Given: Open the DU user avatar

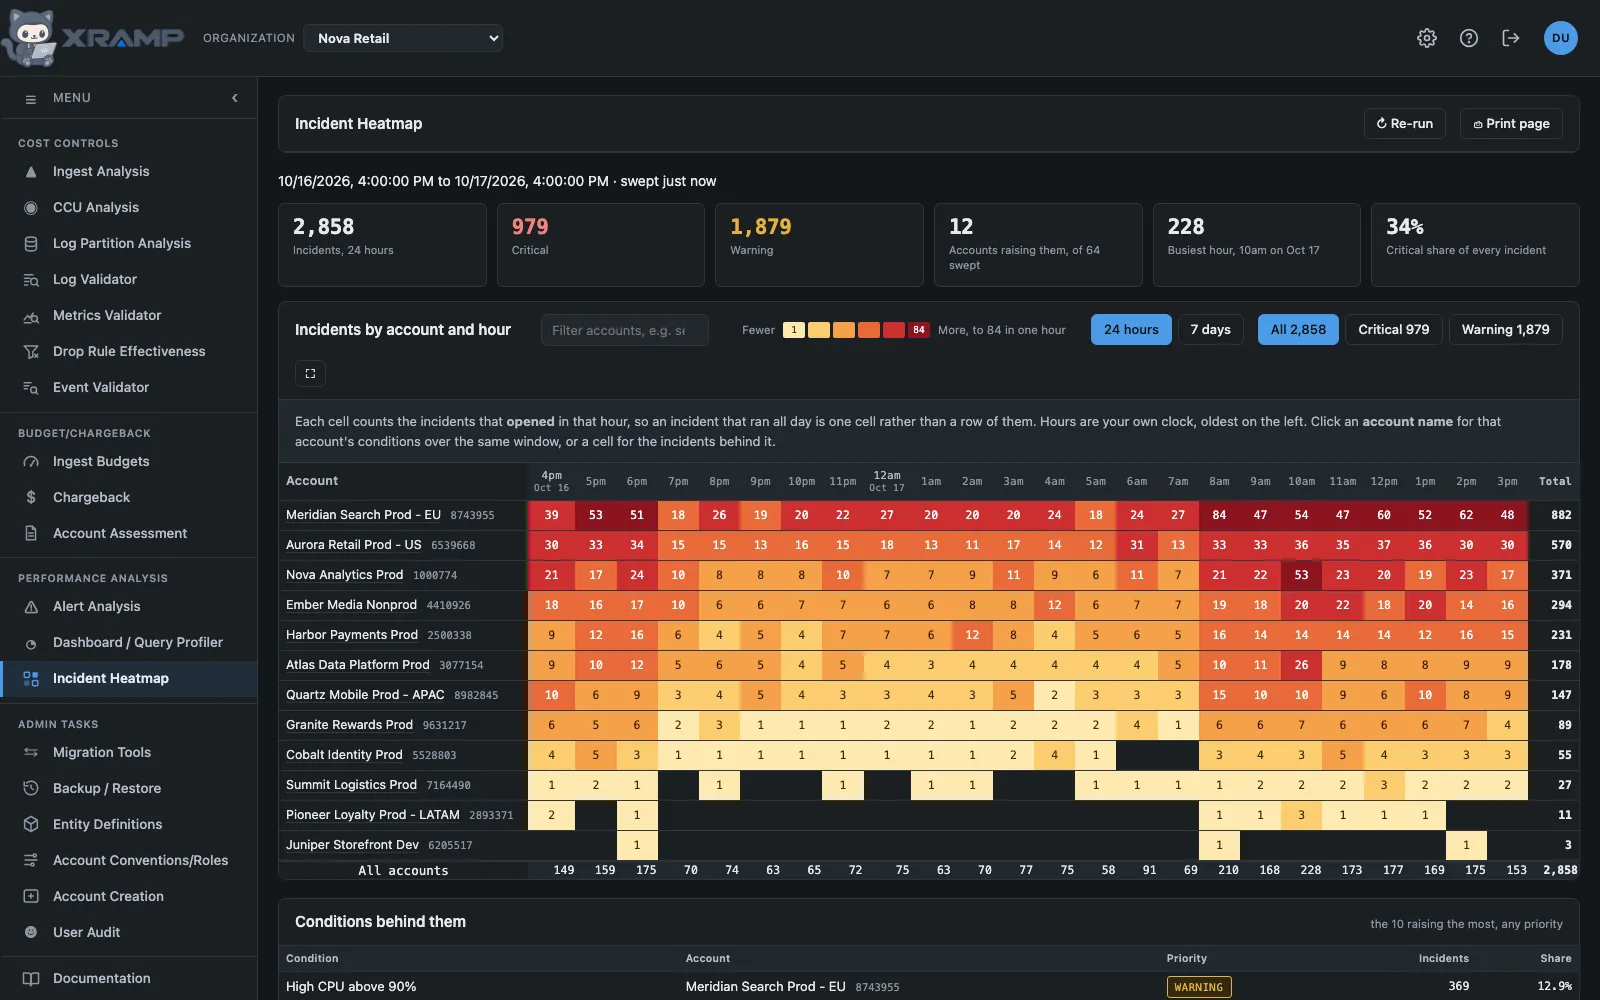Looking at the screenshot, I should pos(1561,38).
